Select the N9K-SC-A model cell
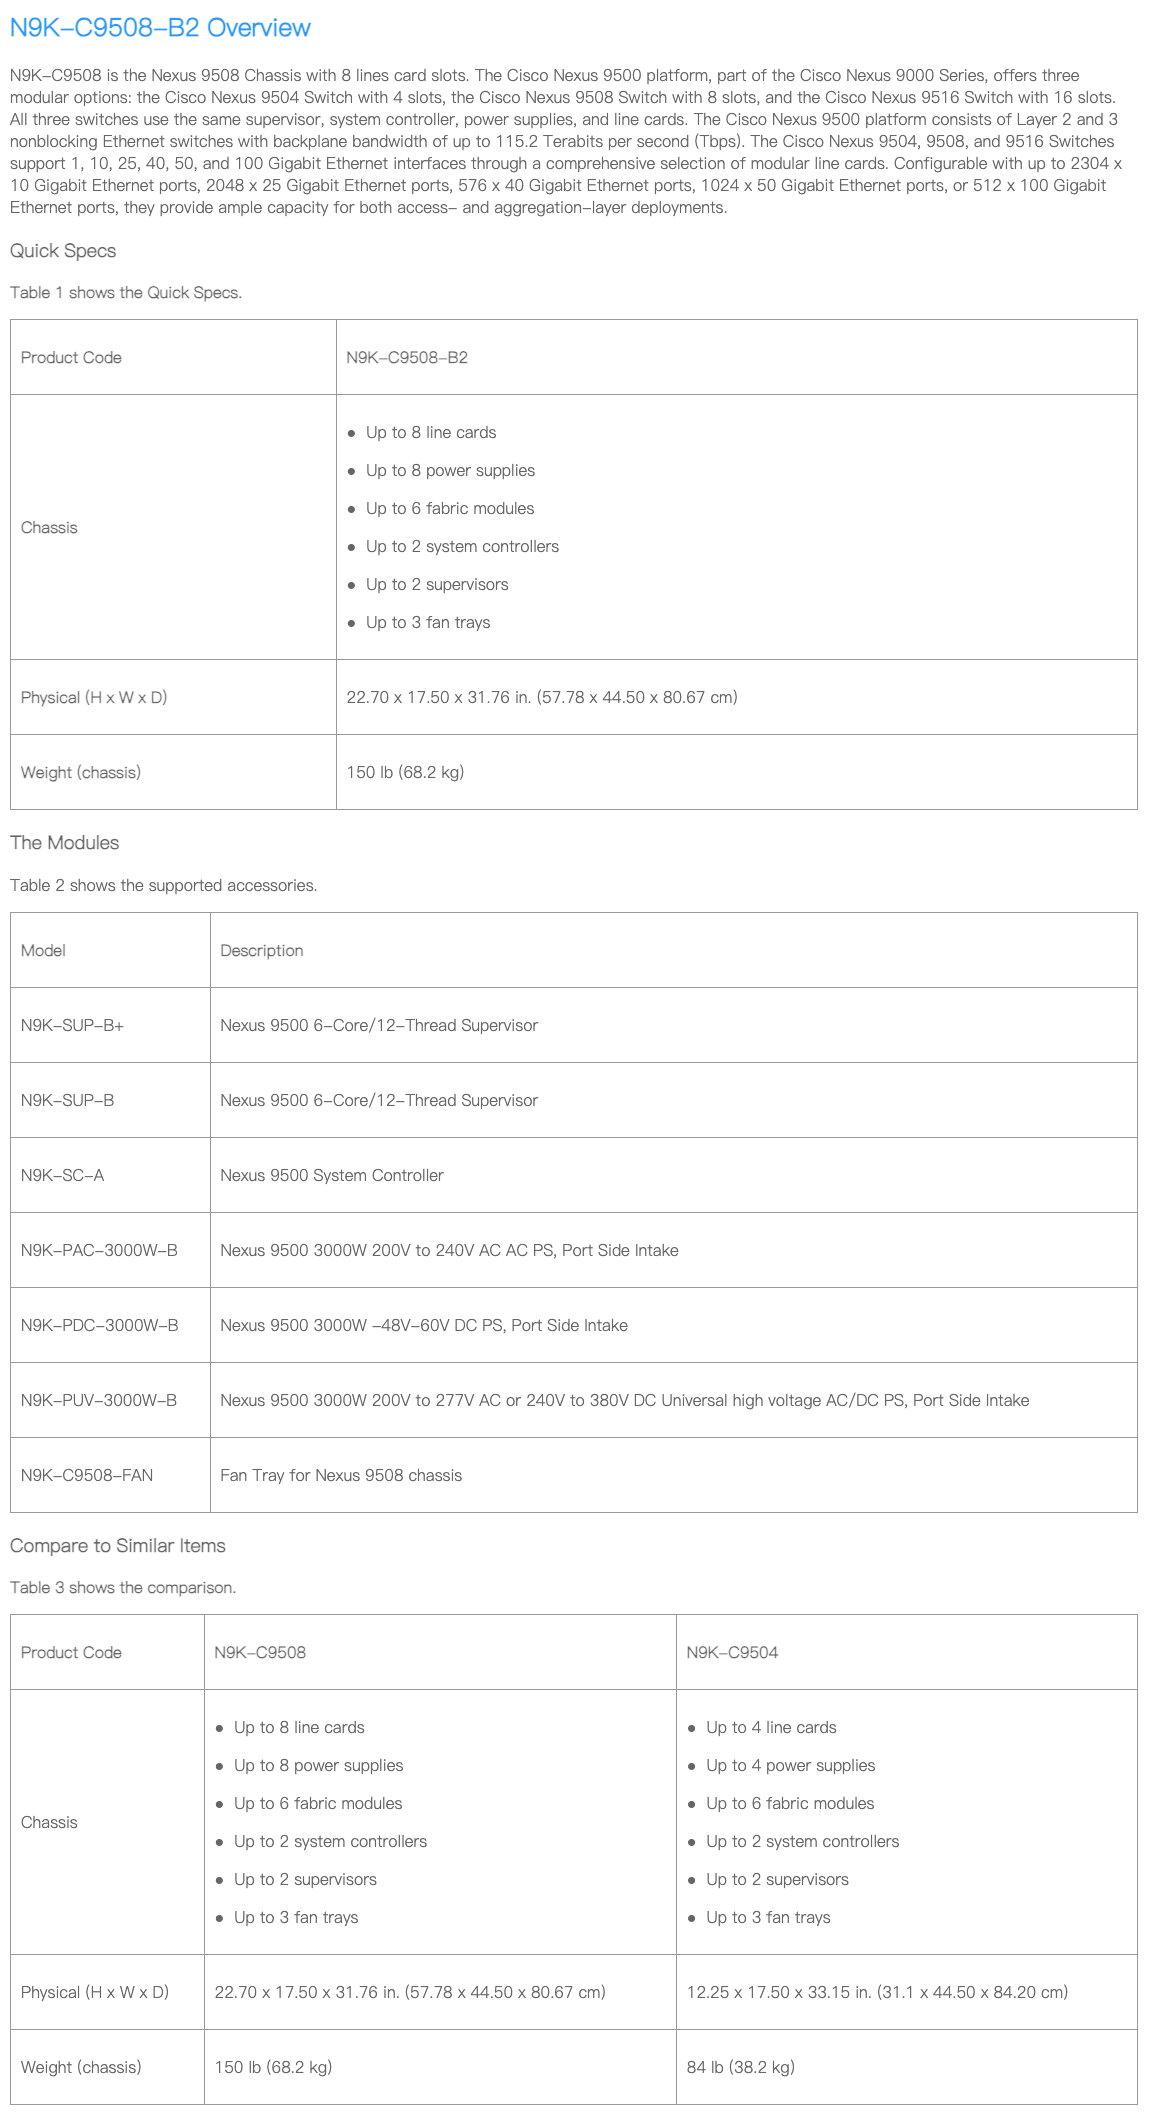1154x2119 pixels. click(x=62, y=1175)
